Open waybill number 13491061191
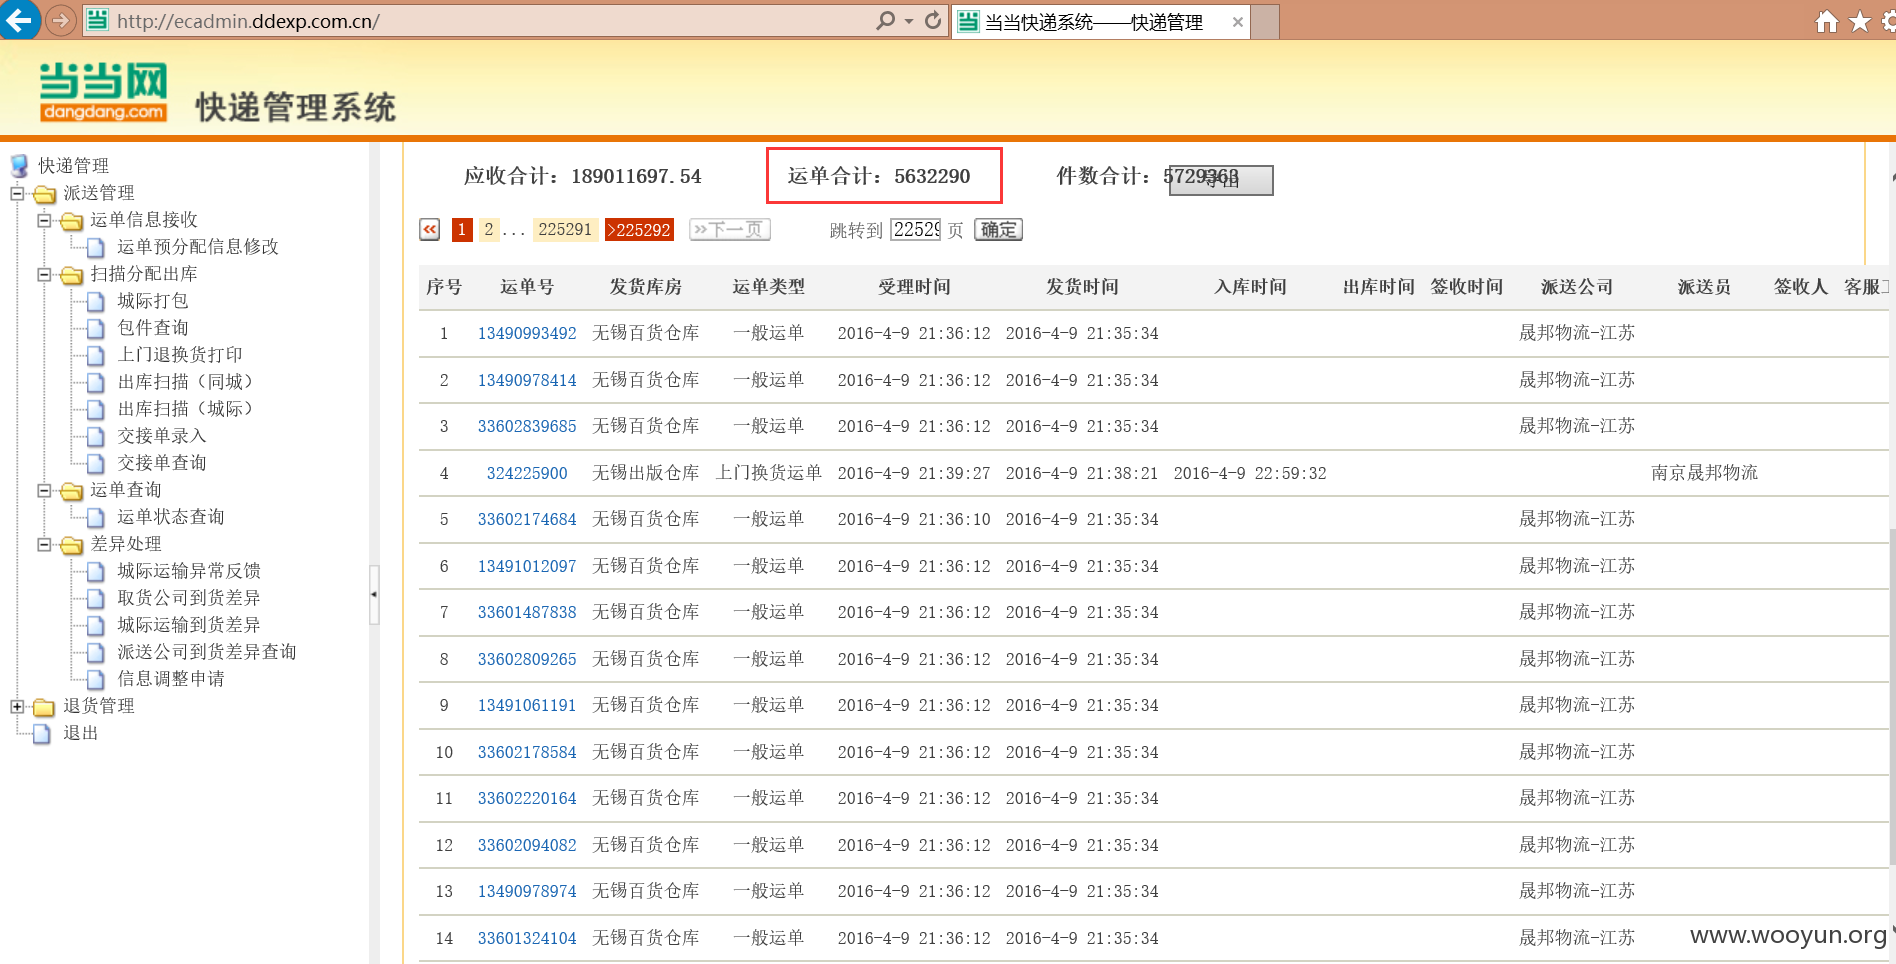The height and width of the screenshot is (964, 1896). click(x=527, y=706)
